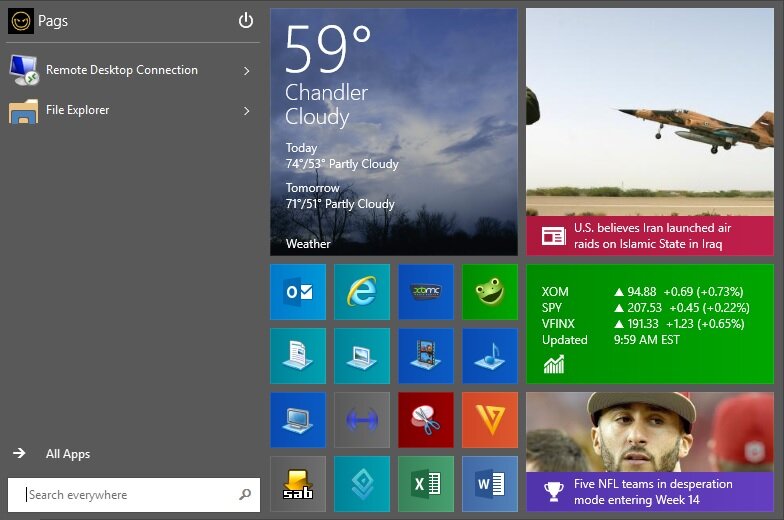Expand Remote Desktop Connection jump list arrow
Viewport: 784px width, 520px height.
tap(246, 71)
